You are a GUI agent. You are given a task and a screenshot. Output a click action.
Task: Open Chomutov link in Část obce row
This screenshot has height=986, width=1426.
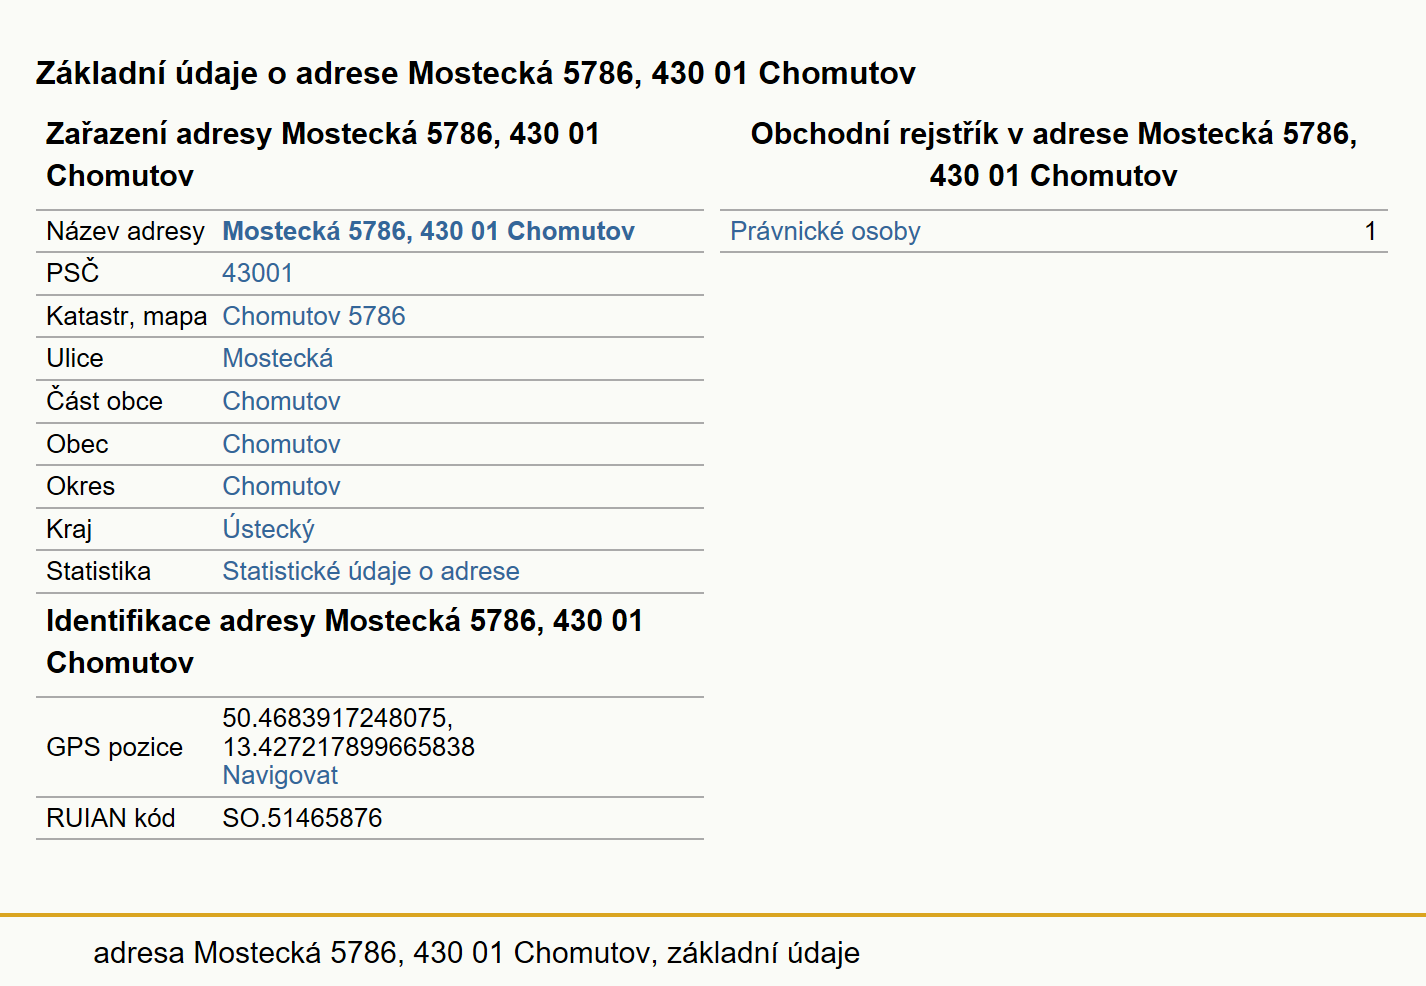281,401
